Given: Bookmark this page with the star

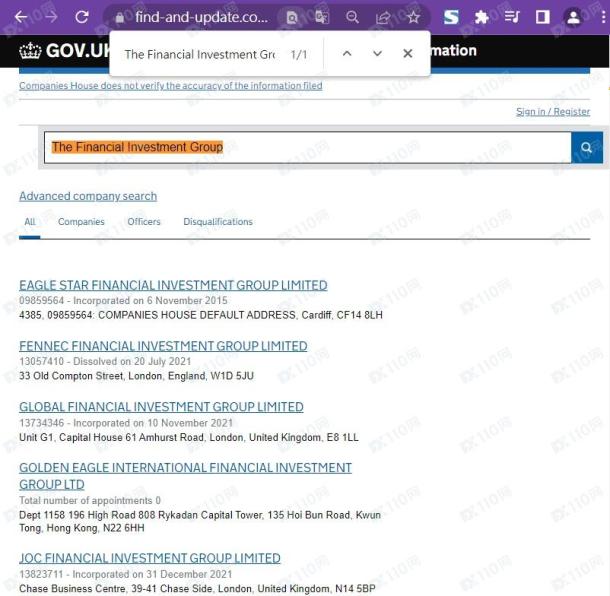Looking at the screenshot, I should point(413,17).
